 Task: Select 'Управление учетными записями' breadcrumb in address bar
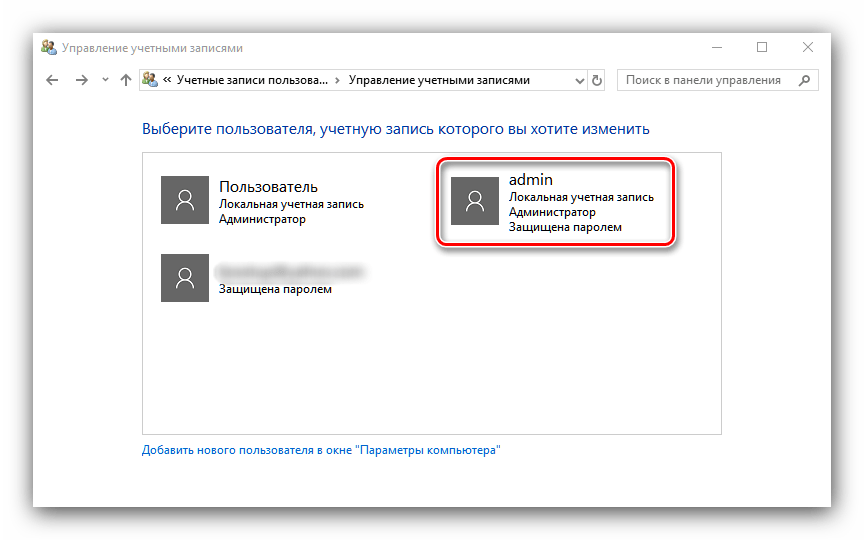pyautogui.click(x=439, y=80)
